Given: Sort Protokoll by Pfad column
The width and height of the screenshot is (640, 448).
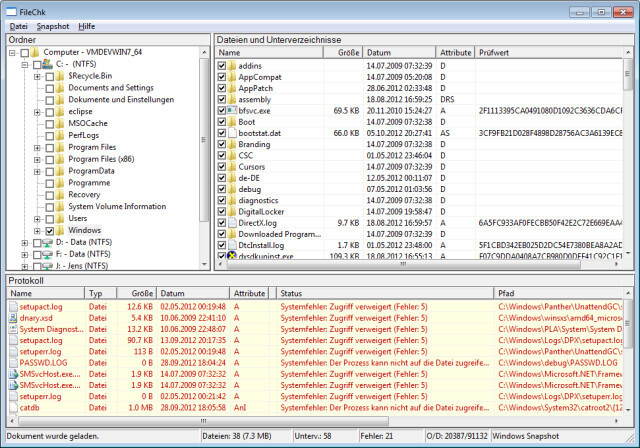Looking at the screenshot, I should pyautogui.click(x=559, y=293).
